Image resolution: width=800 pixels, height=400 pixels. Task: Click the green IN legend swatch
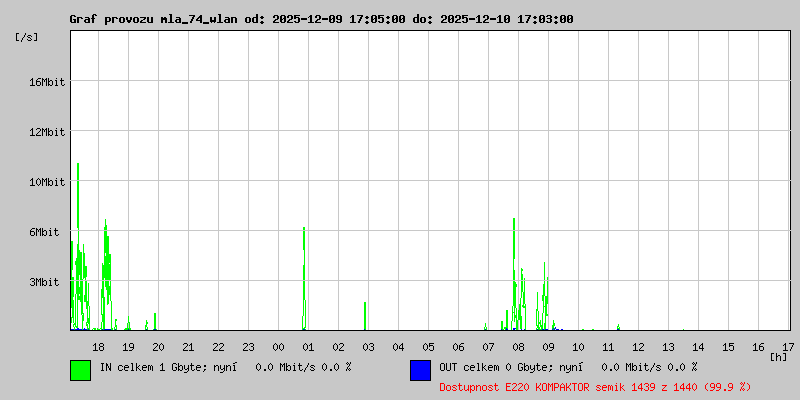click(x=81, y=370)
